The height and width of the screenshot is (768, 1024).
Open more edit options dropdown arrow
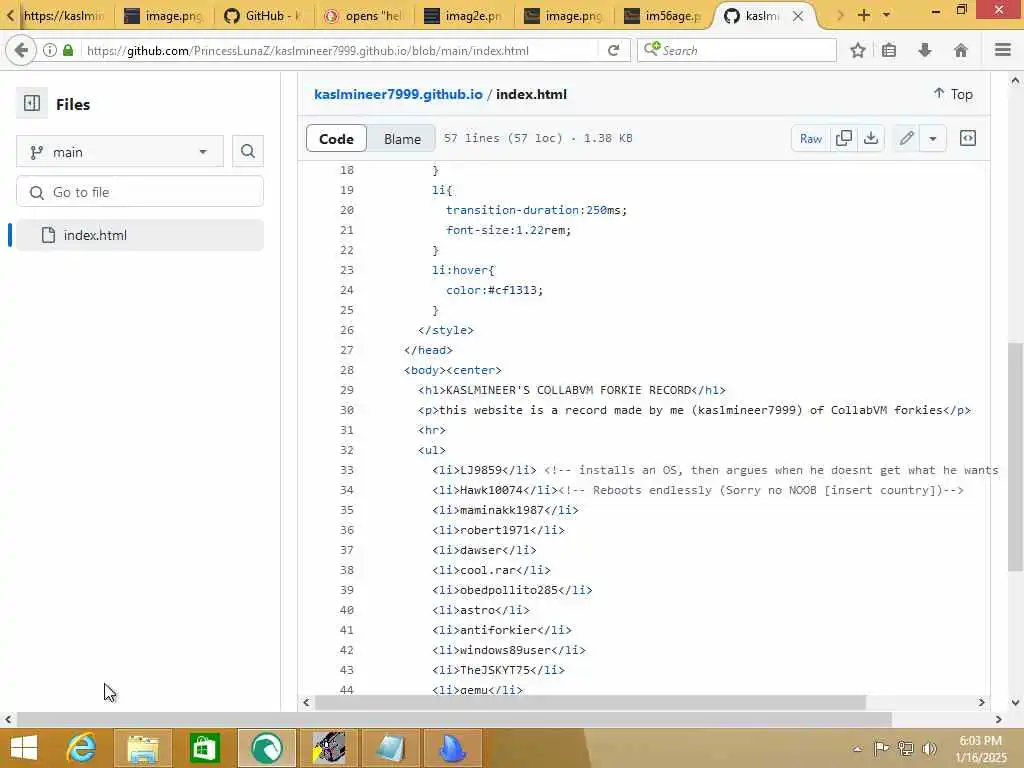(x=933, y=138)
